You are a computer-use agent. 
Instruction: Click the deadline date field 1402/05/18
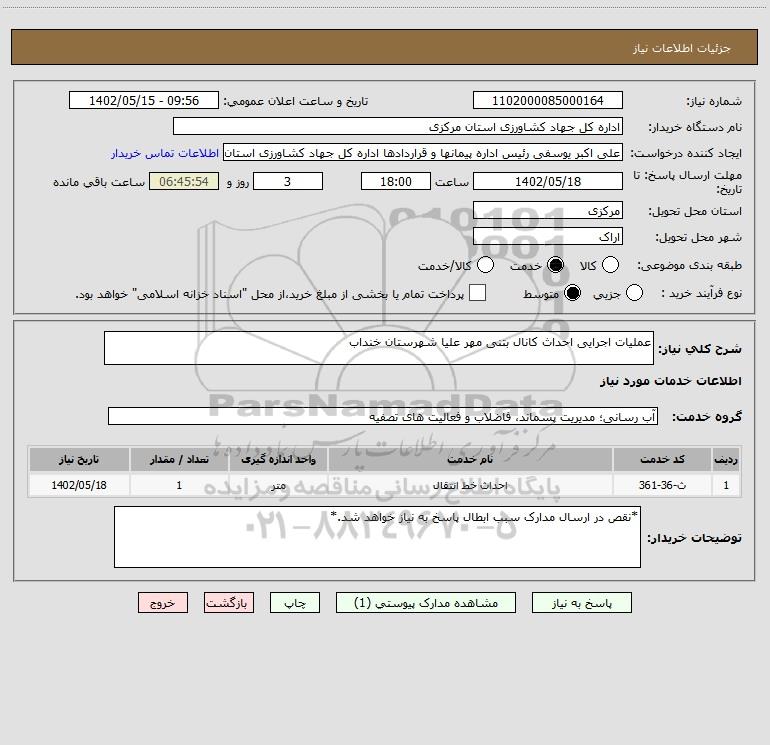tap(548, 181)
